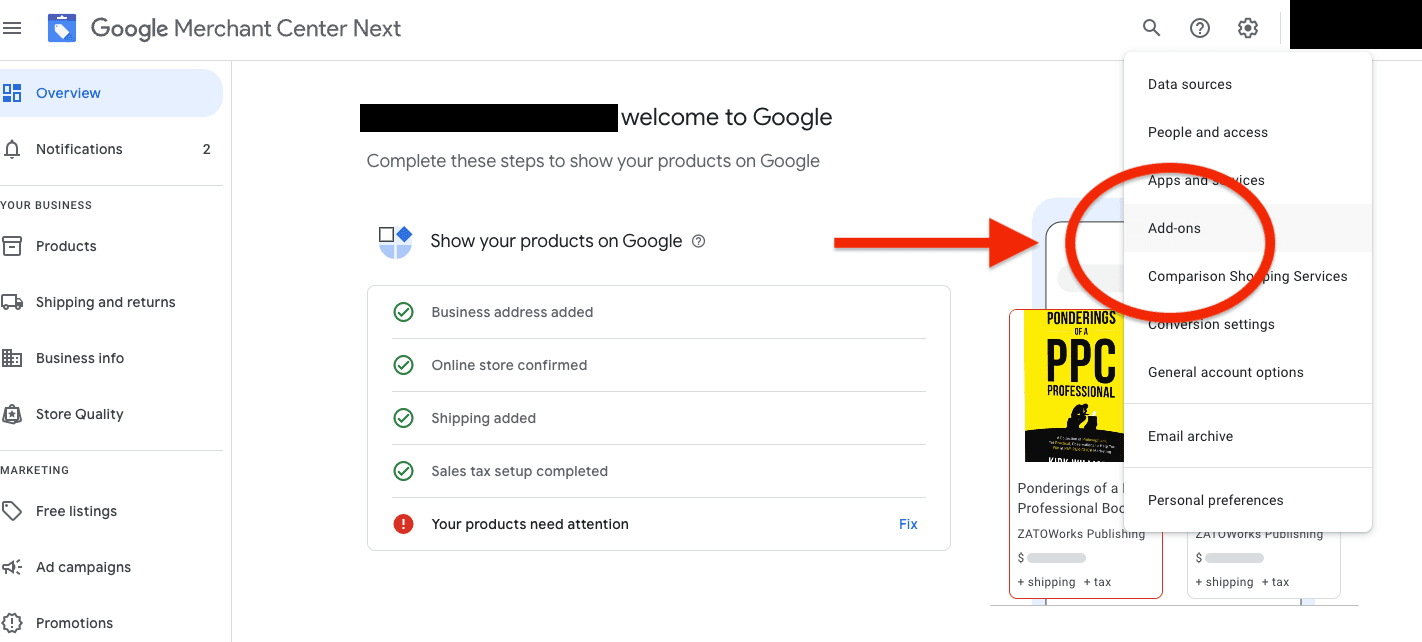Click the Notifications bell icon
The width and height of the screenshot is (1422, 642).
click(x=12, y=149)
